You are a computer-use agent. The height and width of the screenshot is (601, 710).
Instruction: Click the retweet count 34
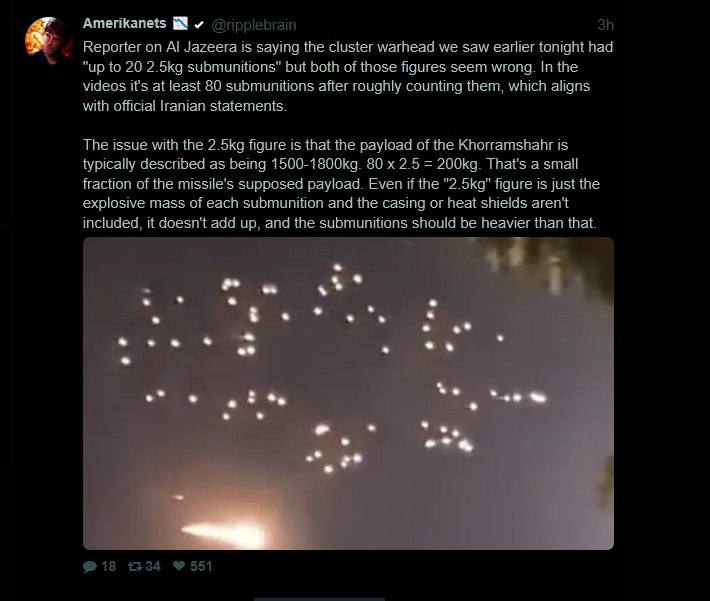click(x=153, y=567)
